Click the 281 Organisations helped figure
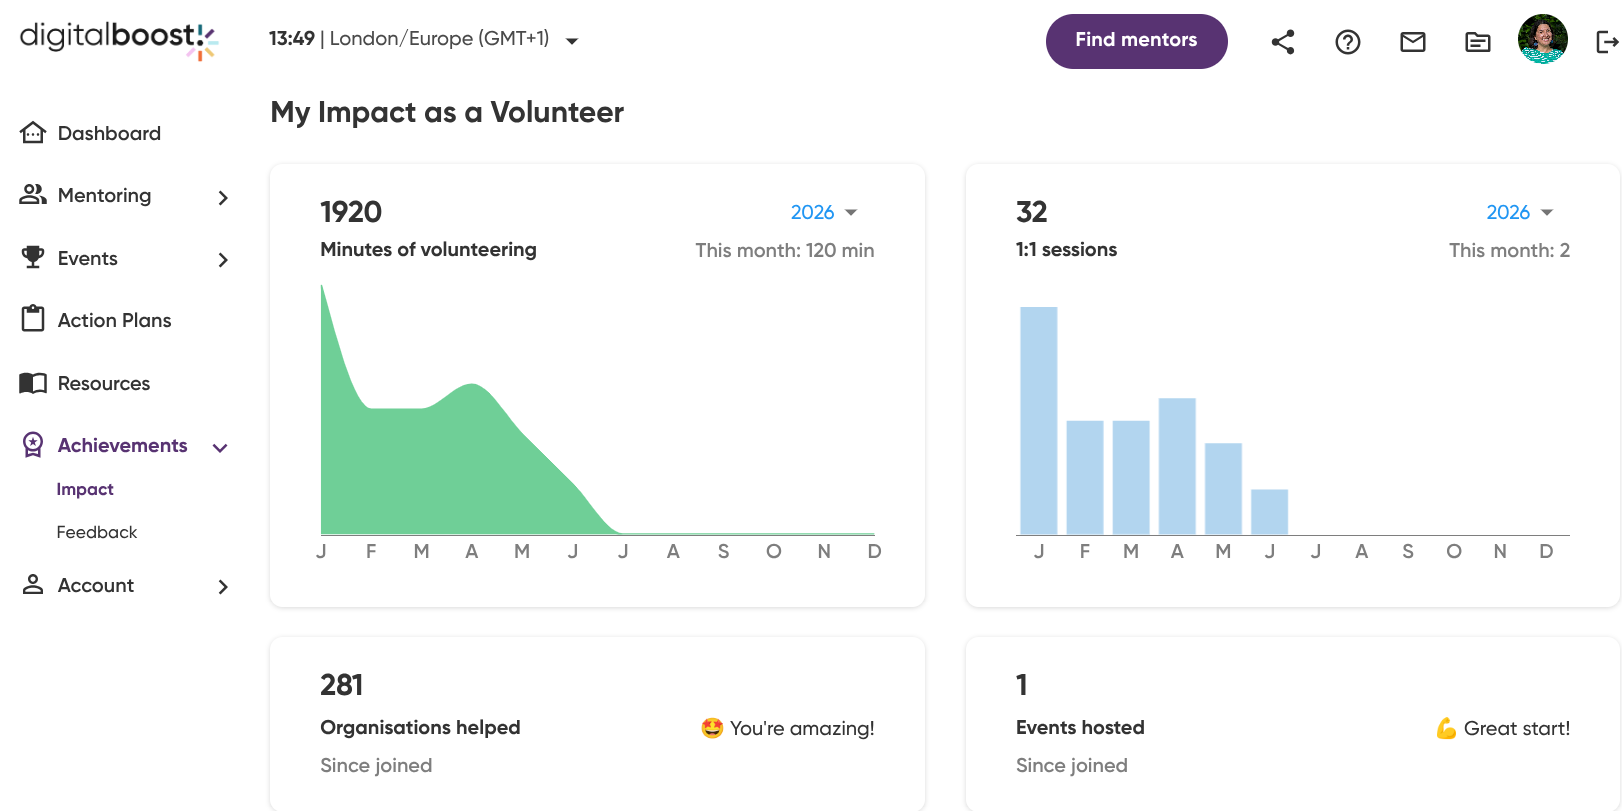This screenshot has height=811, width=1622. [x=342, y=685]
